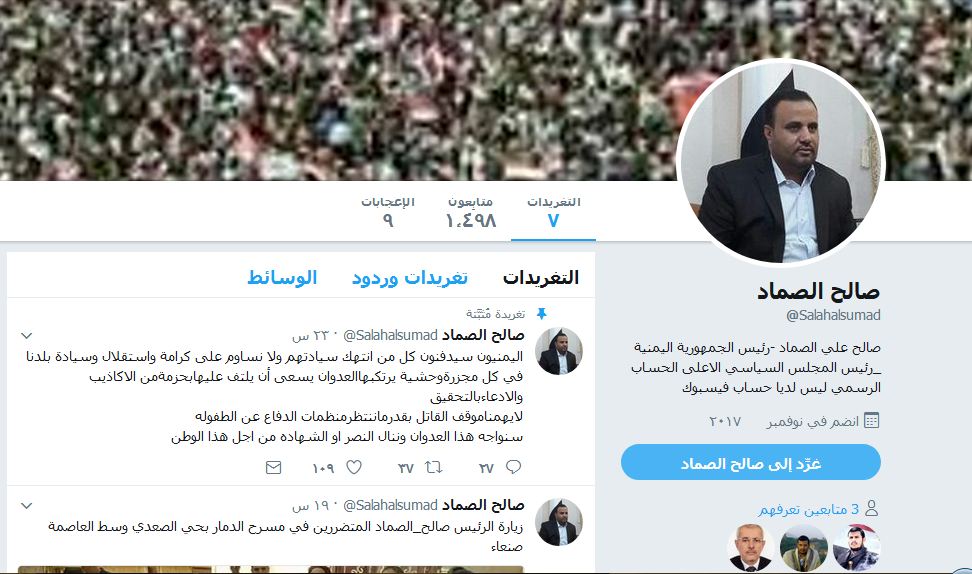Expand the pinned tweet options chevron
This screenshot has height=574, width=972.
[26, 335]
